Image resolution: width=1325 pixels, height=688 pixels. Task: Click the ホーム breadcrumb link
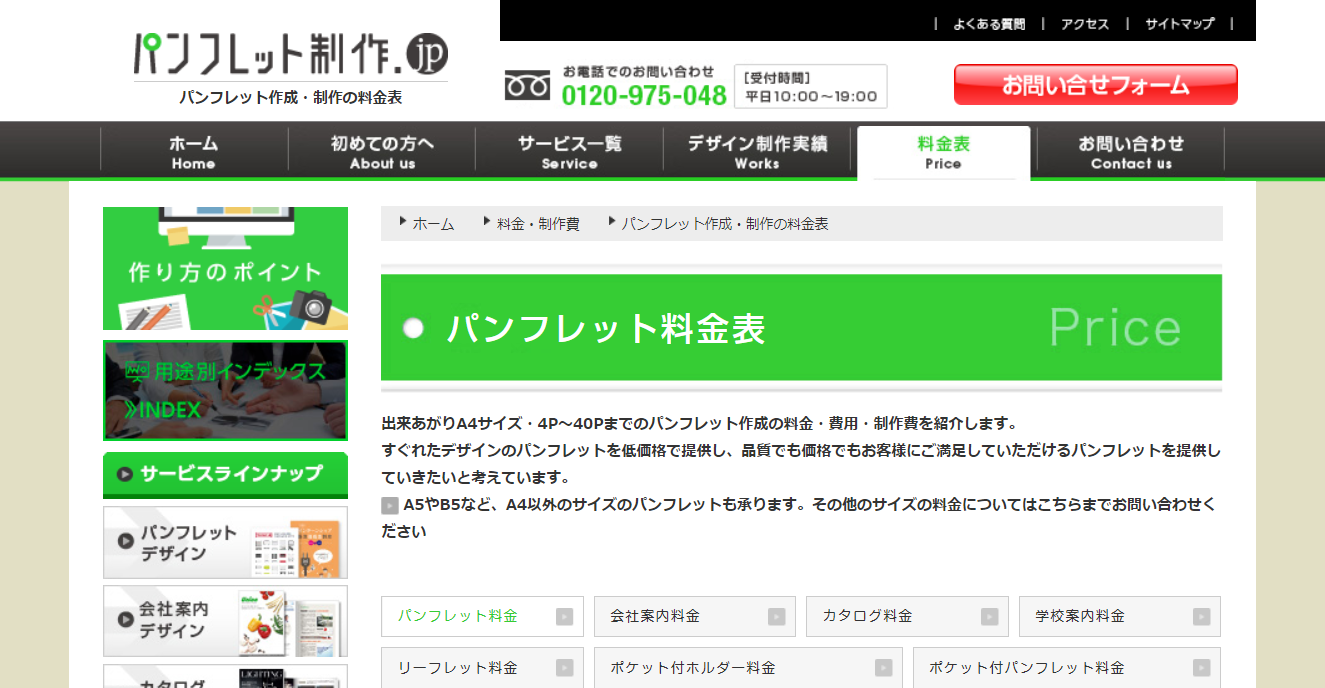click(x=433, y=224)
